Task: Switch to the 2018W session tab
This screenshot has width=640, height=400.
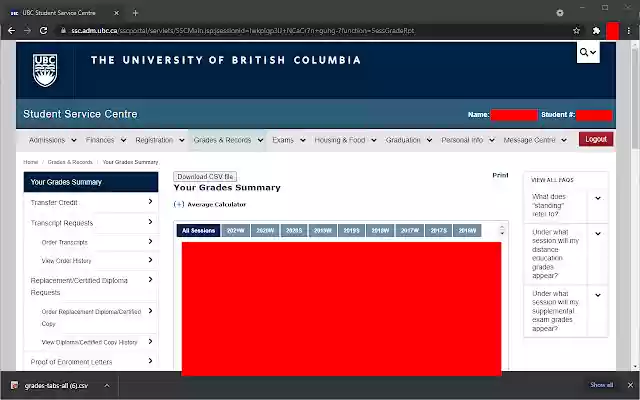Action: 380,231
